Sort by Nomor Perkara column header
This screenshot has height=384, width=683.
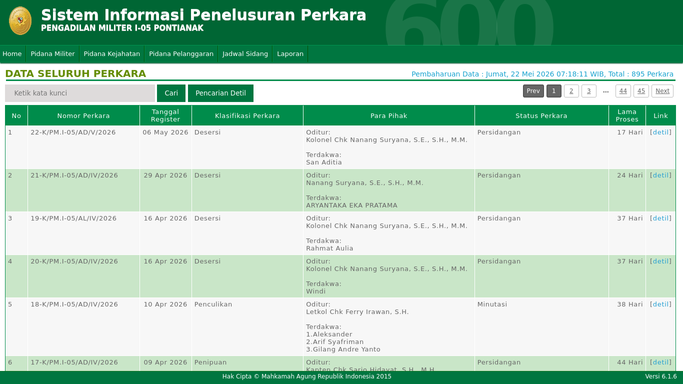pos(83,116)
